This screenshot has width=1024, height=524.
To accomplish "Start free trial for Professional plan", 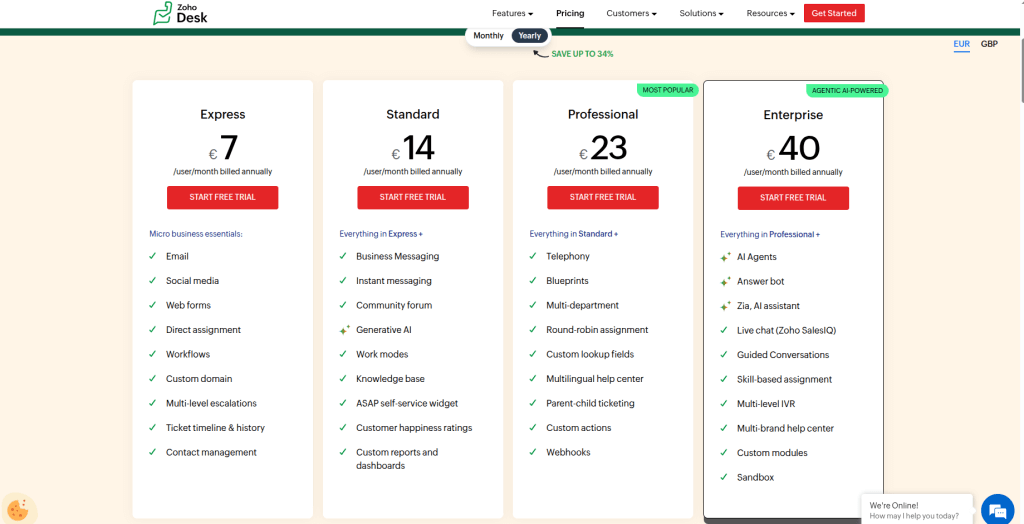I will click(603, 197).
